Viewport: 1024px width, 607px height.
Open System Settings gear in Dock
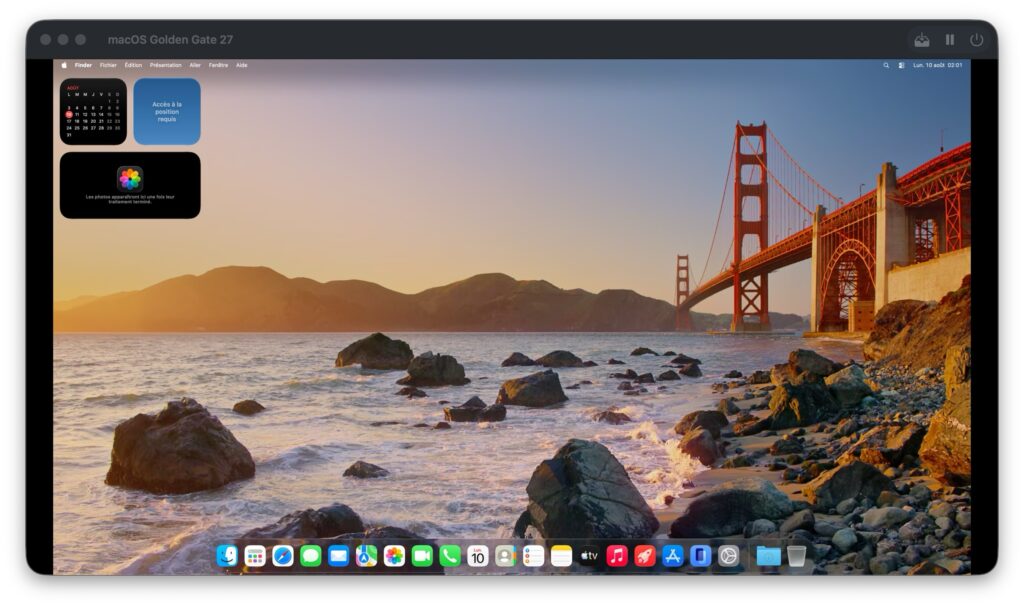click(x=729, y=556)
